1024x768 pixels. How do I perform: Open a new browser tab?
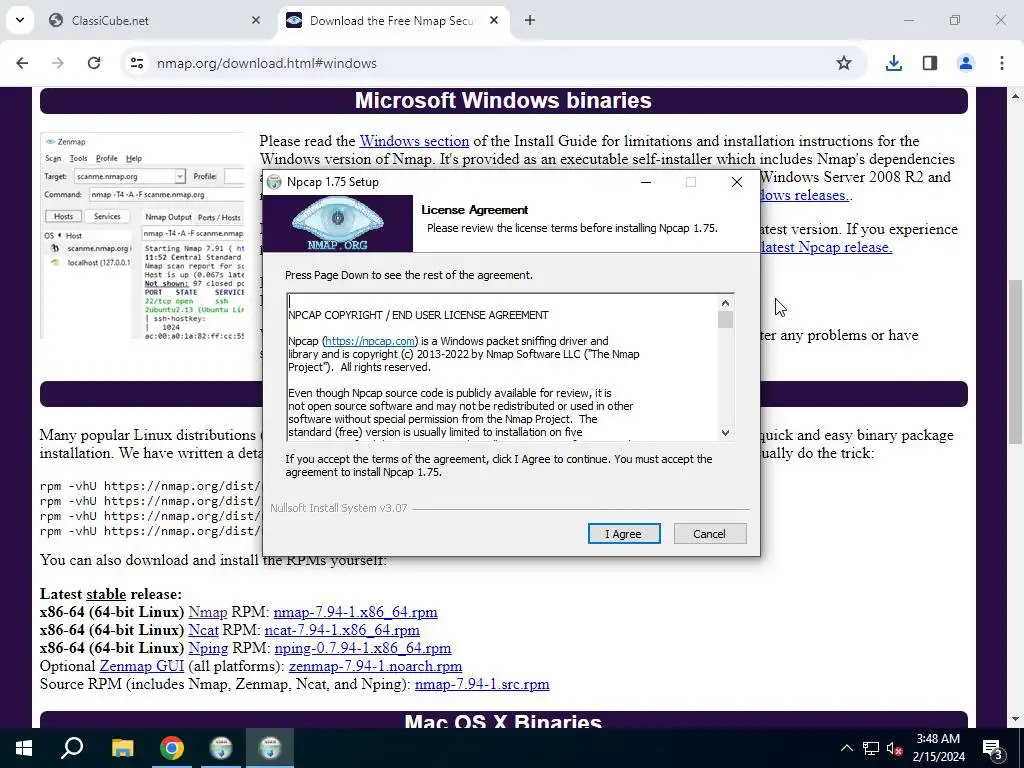(530, 20)
